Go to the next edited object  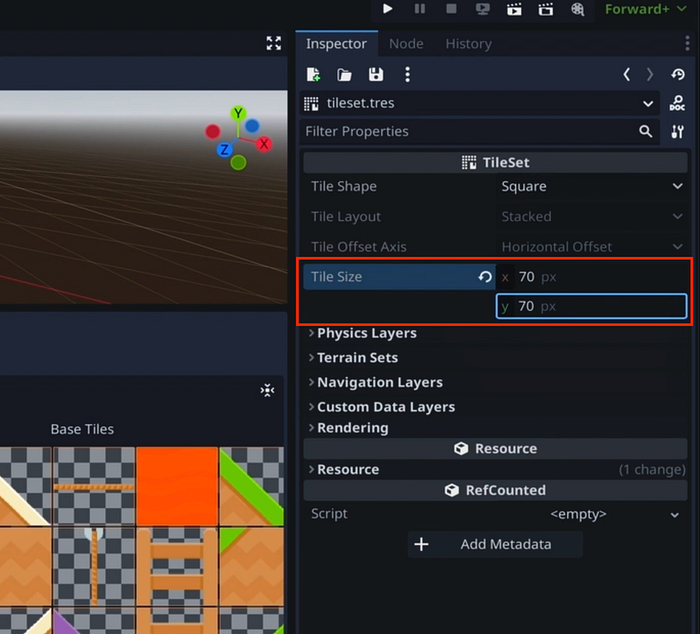point(650,75)
